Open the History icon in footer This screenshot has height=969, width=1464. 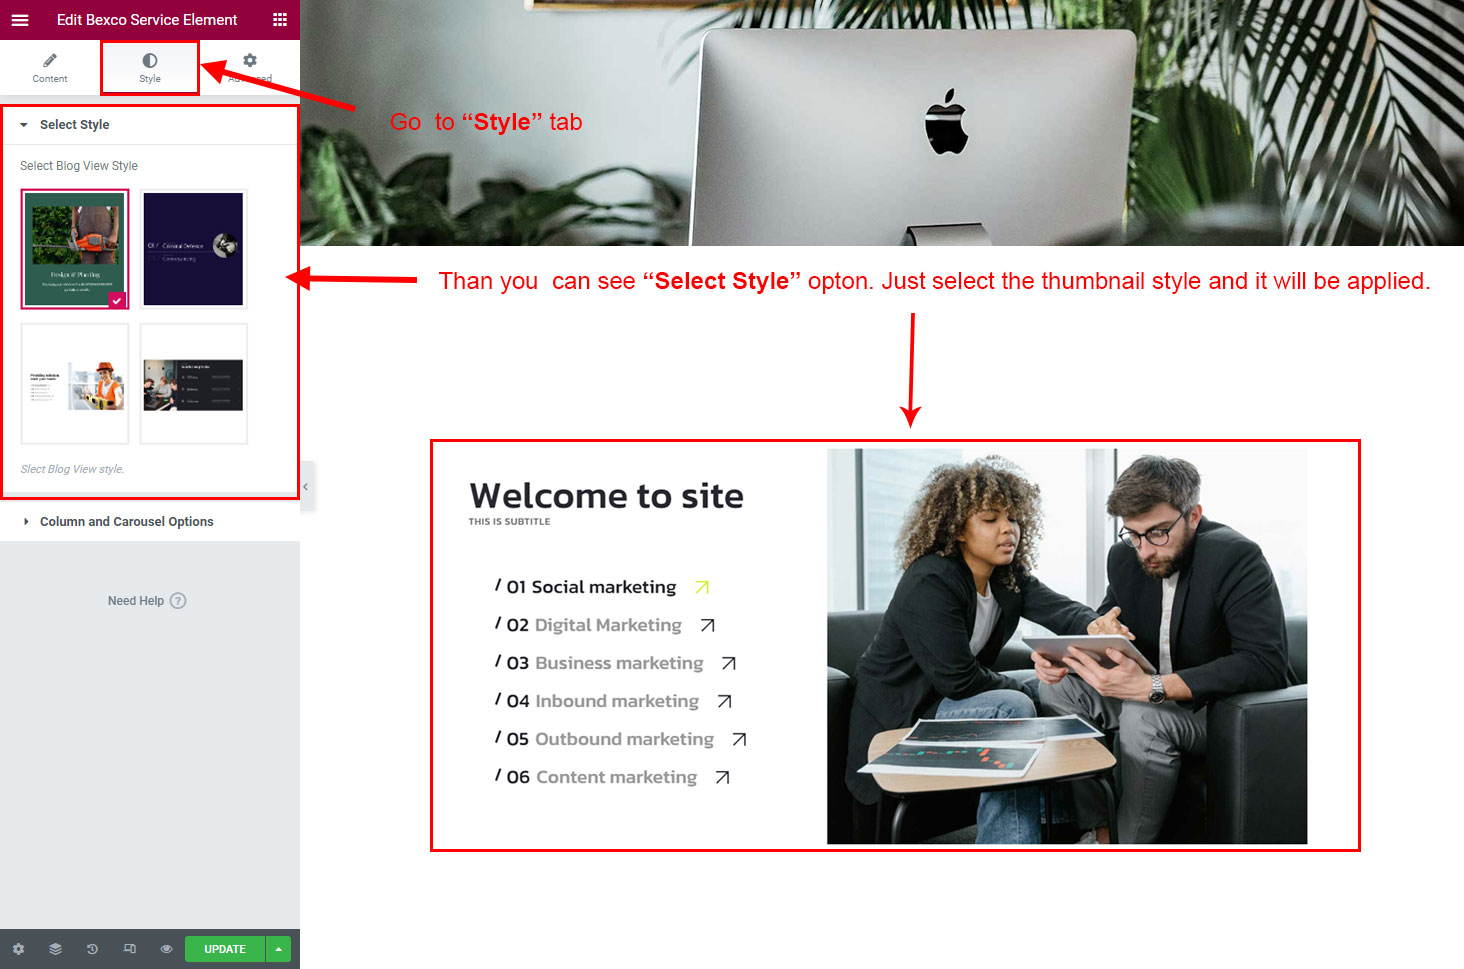coord(92,949)
